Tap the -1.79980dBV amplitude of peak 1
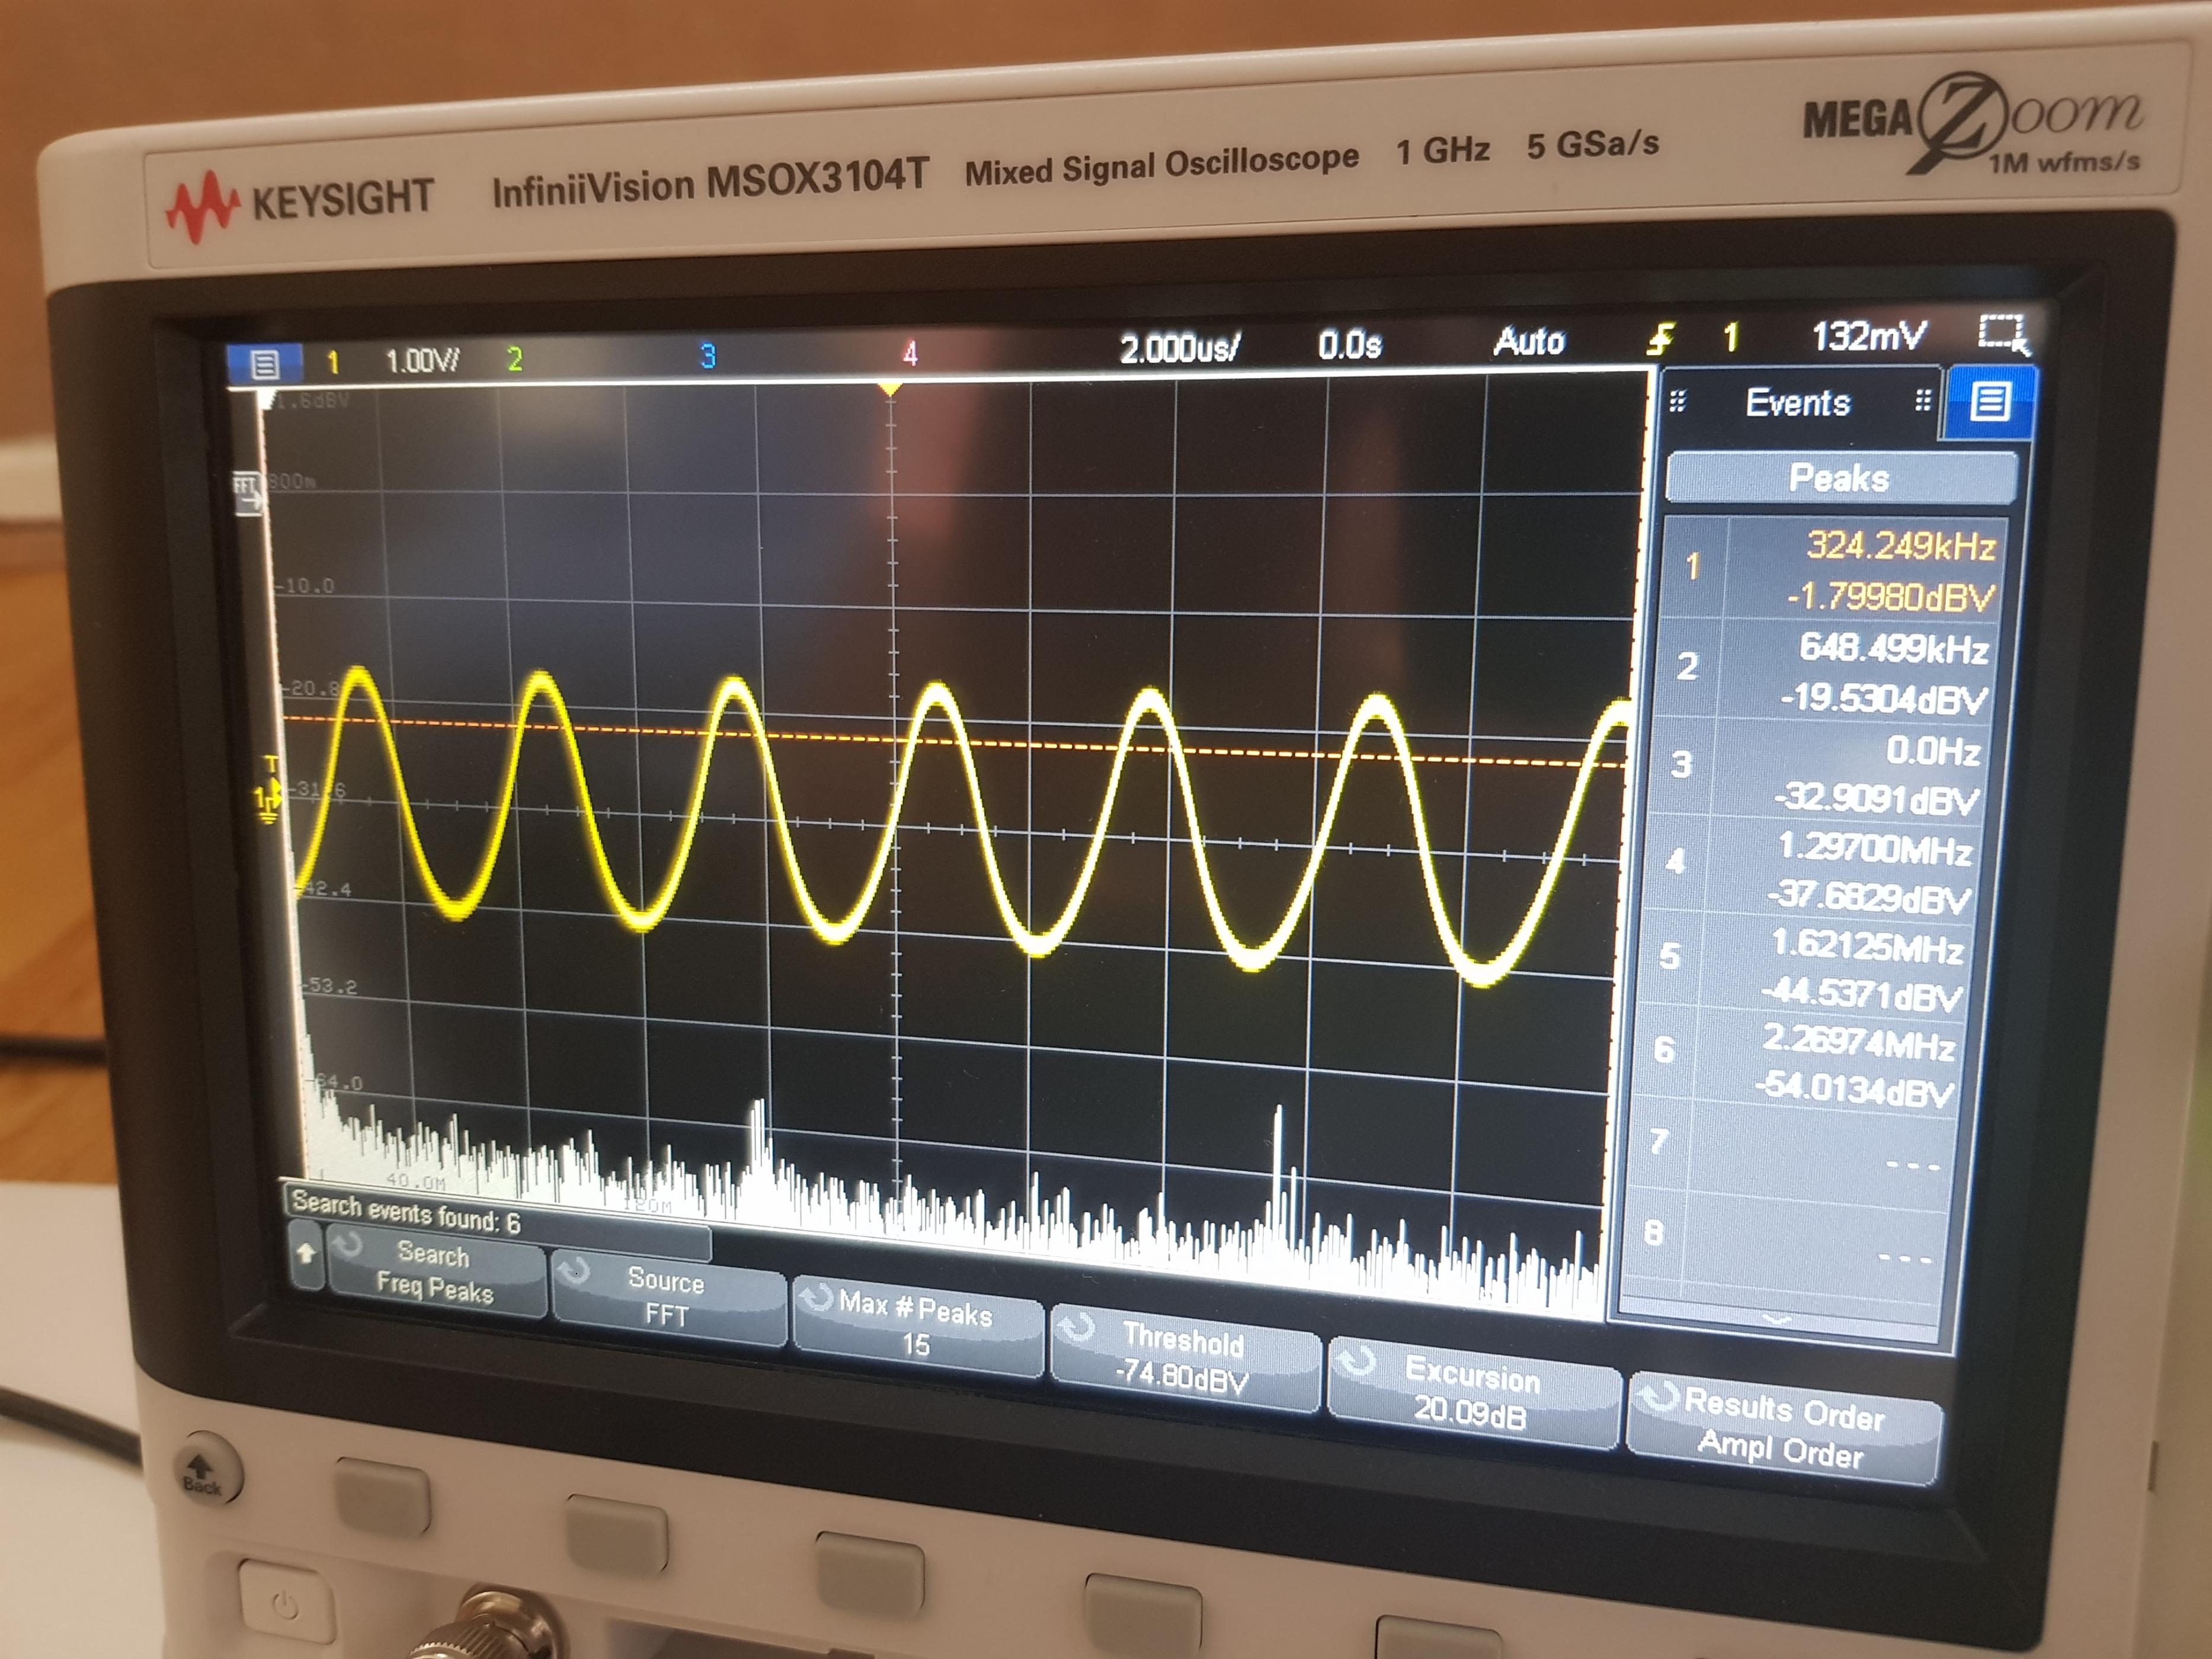Viewport: 2212px width, 1659px height. tap(1890, 598)
